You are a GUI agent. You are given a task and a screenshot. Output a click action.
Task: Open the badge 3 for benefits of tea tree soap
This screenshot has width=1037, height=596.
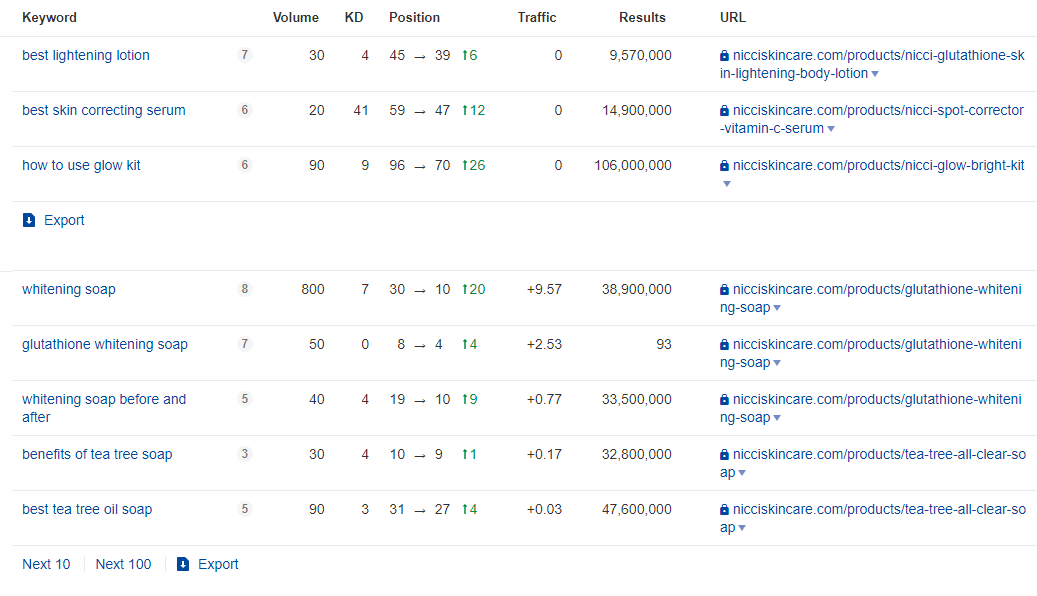click(245, 454)
